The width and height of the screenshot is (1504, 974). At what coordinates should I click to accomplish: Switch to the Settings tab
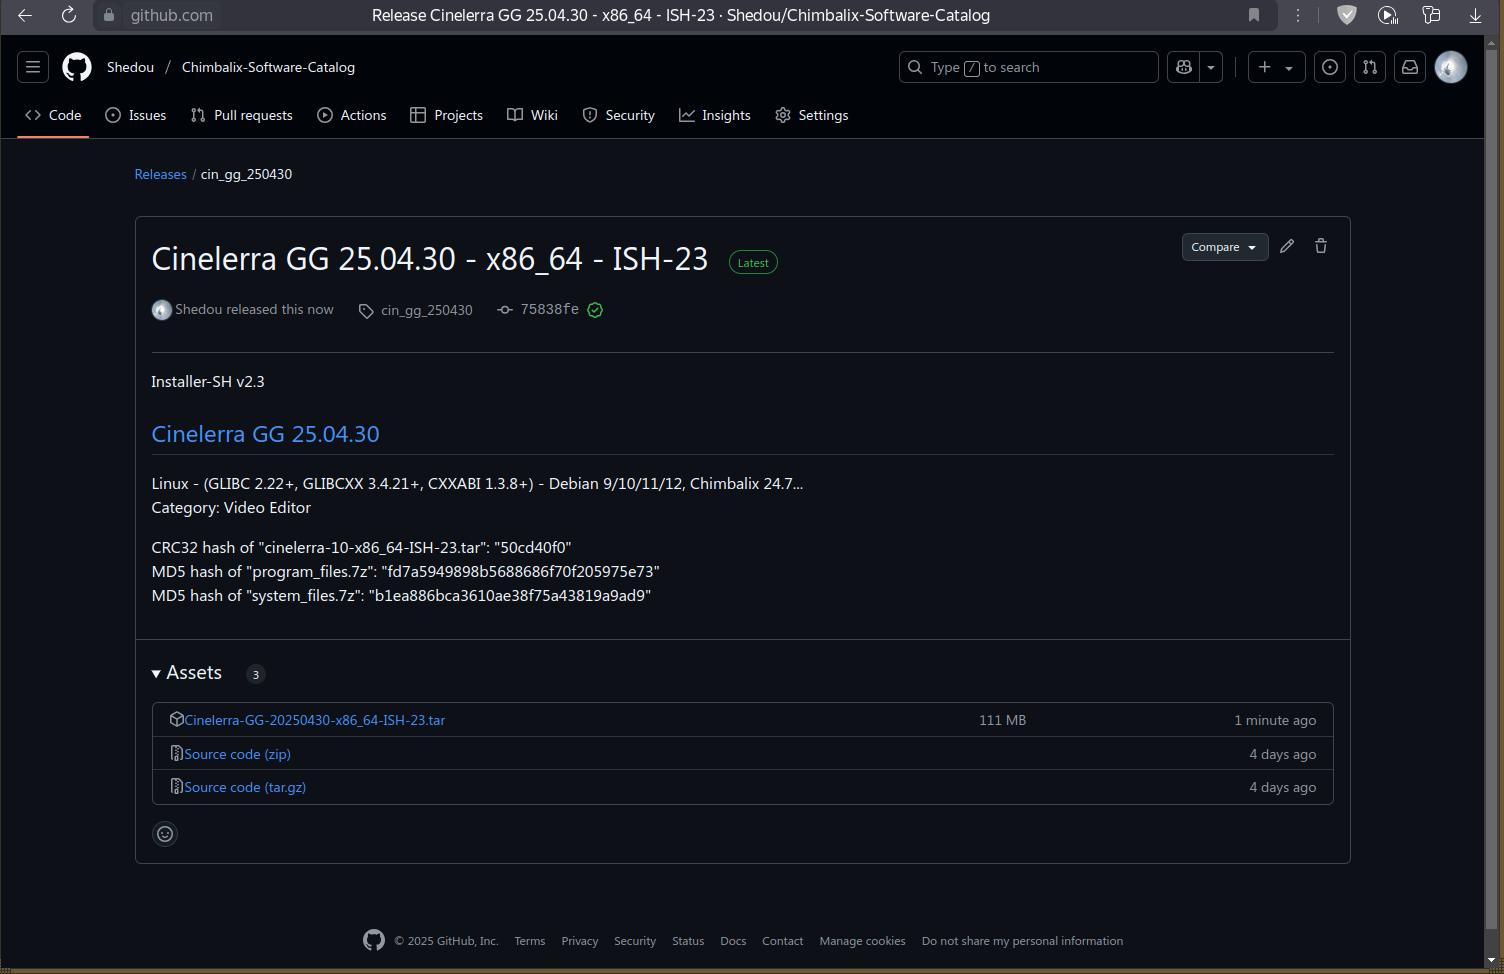pos(812,115)
